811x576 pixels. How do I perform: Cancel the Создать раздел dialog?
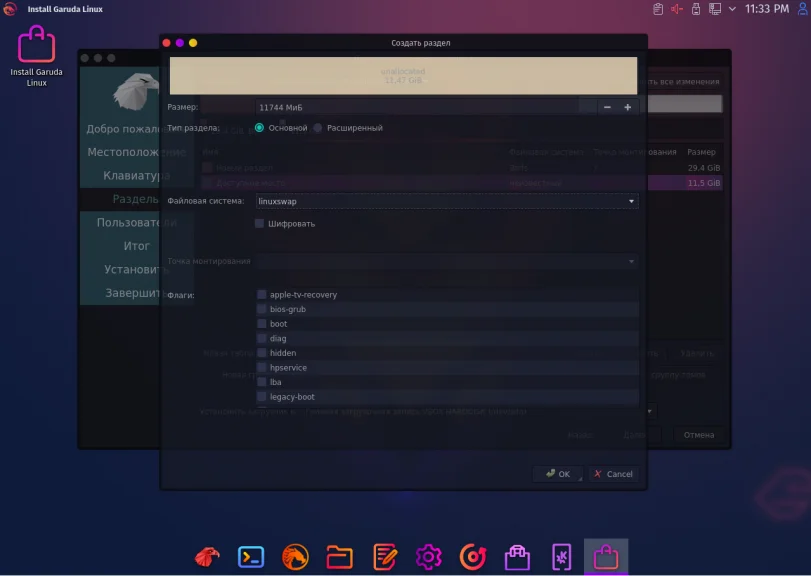613,473
